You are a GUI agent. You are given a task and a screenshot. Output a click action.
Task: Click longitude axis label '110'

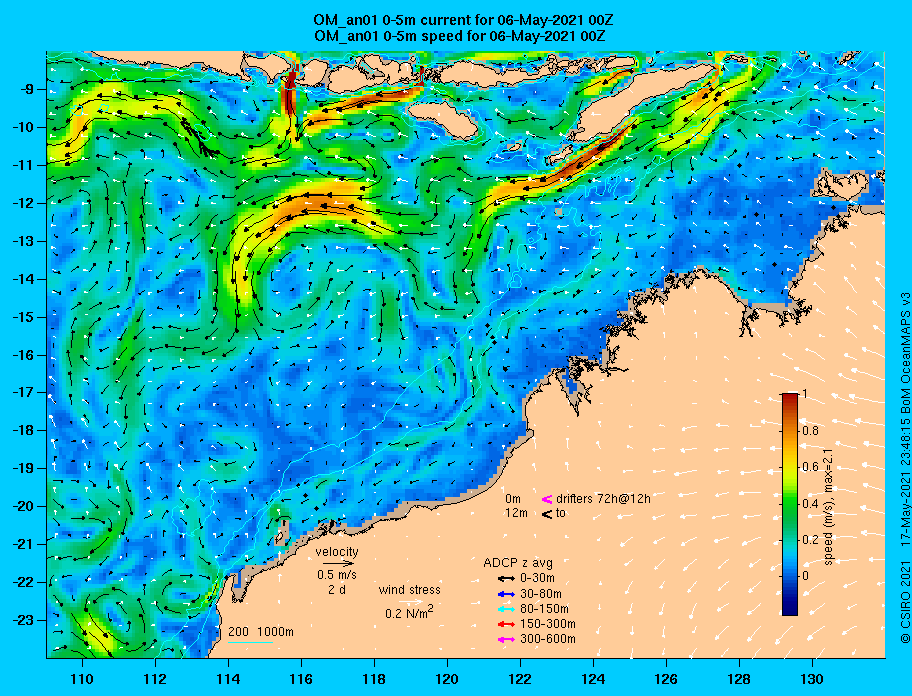click(x=82, y=679)
